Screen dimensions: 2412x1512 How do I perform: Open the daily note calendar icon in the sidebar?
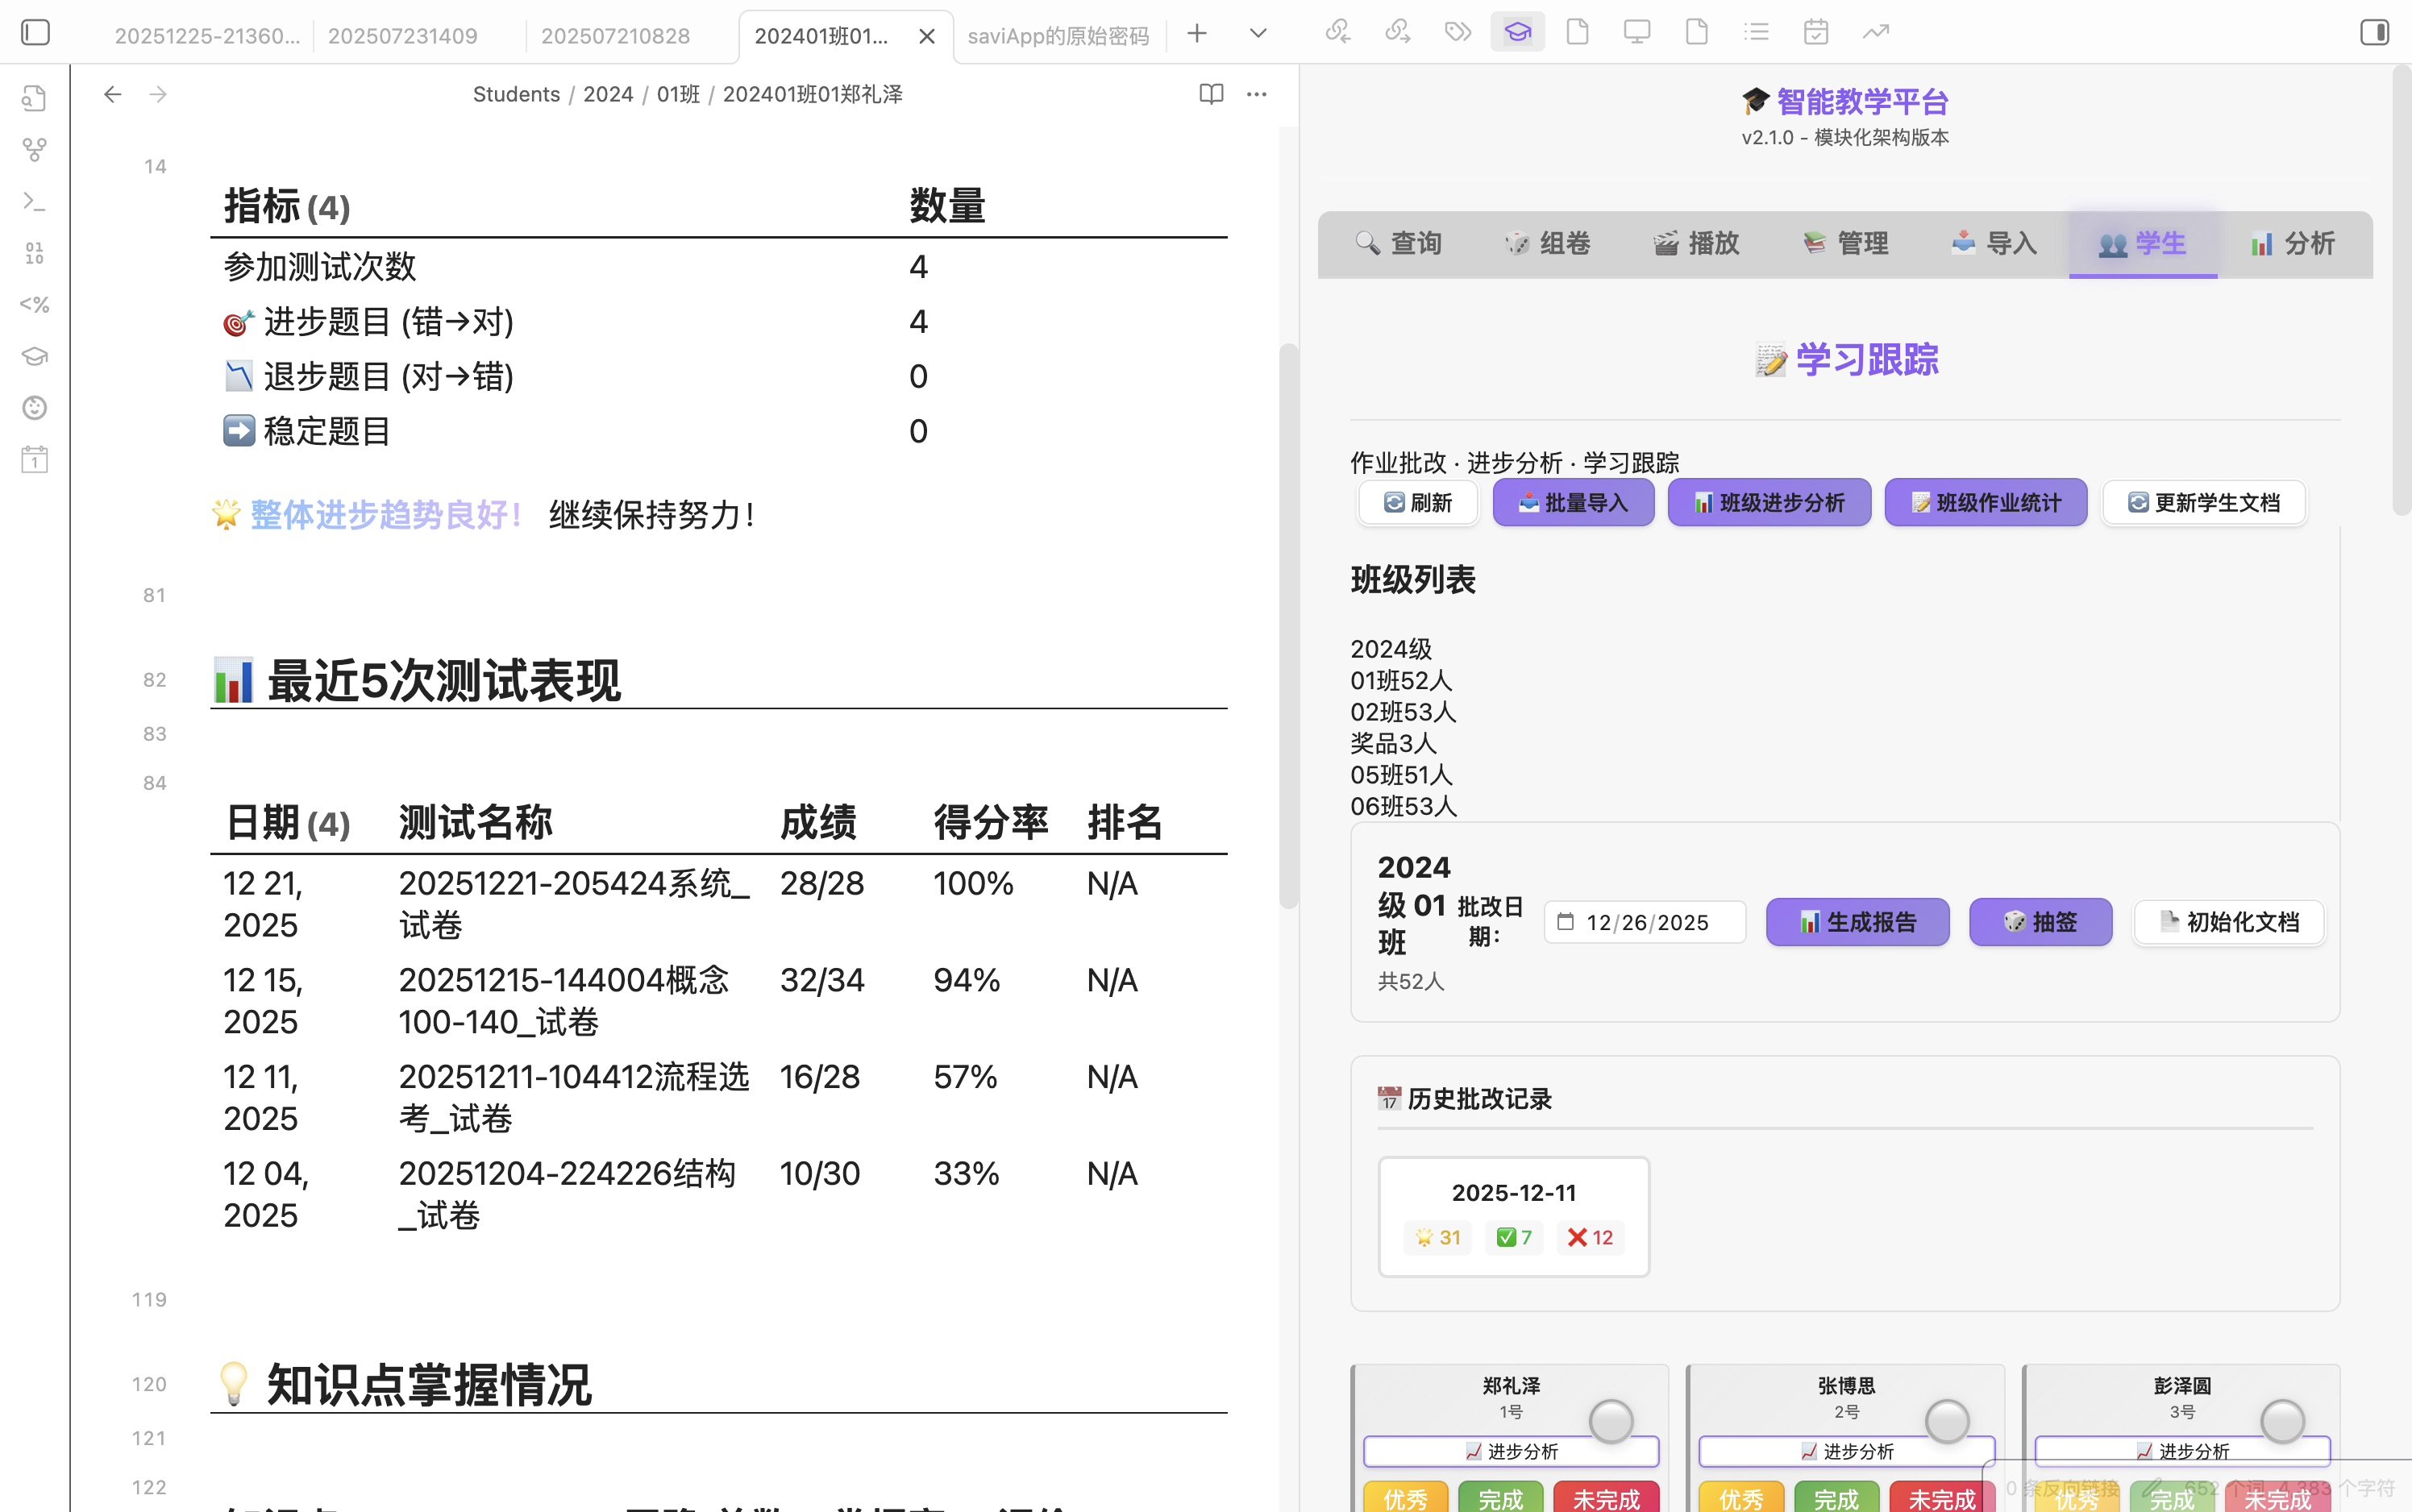pyautogui.click(x=36, y=460)
